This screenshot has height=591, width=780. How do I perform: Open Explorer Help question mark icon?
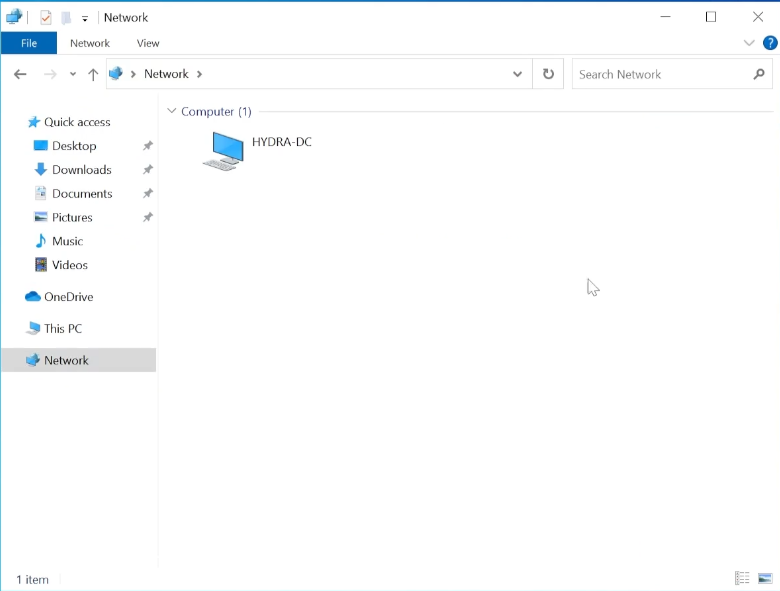pyautogui.click(x=770, y=43)
